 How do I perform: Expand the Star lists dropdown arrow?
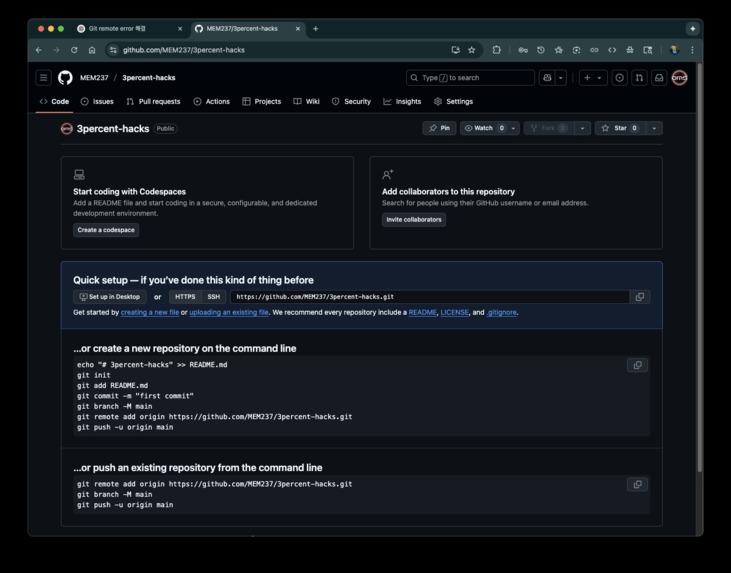[x=654, y=128]
